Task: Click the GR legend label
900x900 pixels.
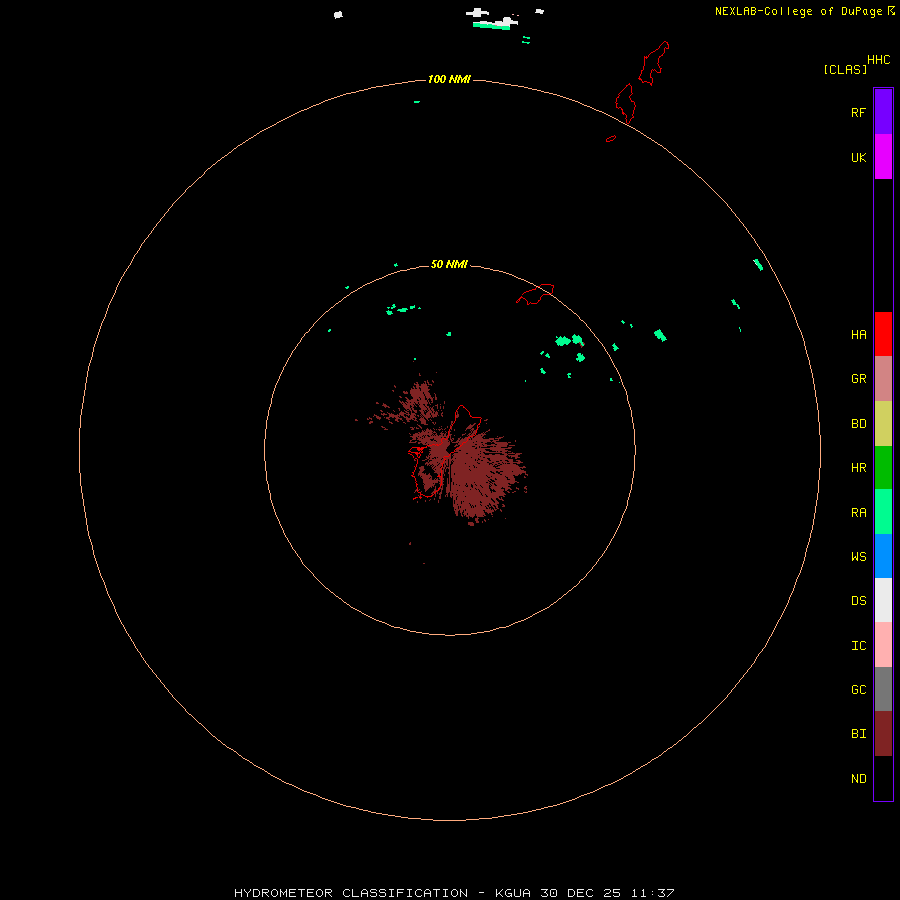Action: (858, 379)
